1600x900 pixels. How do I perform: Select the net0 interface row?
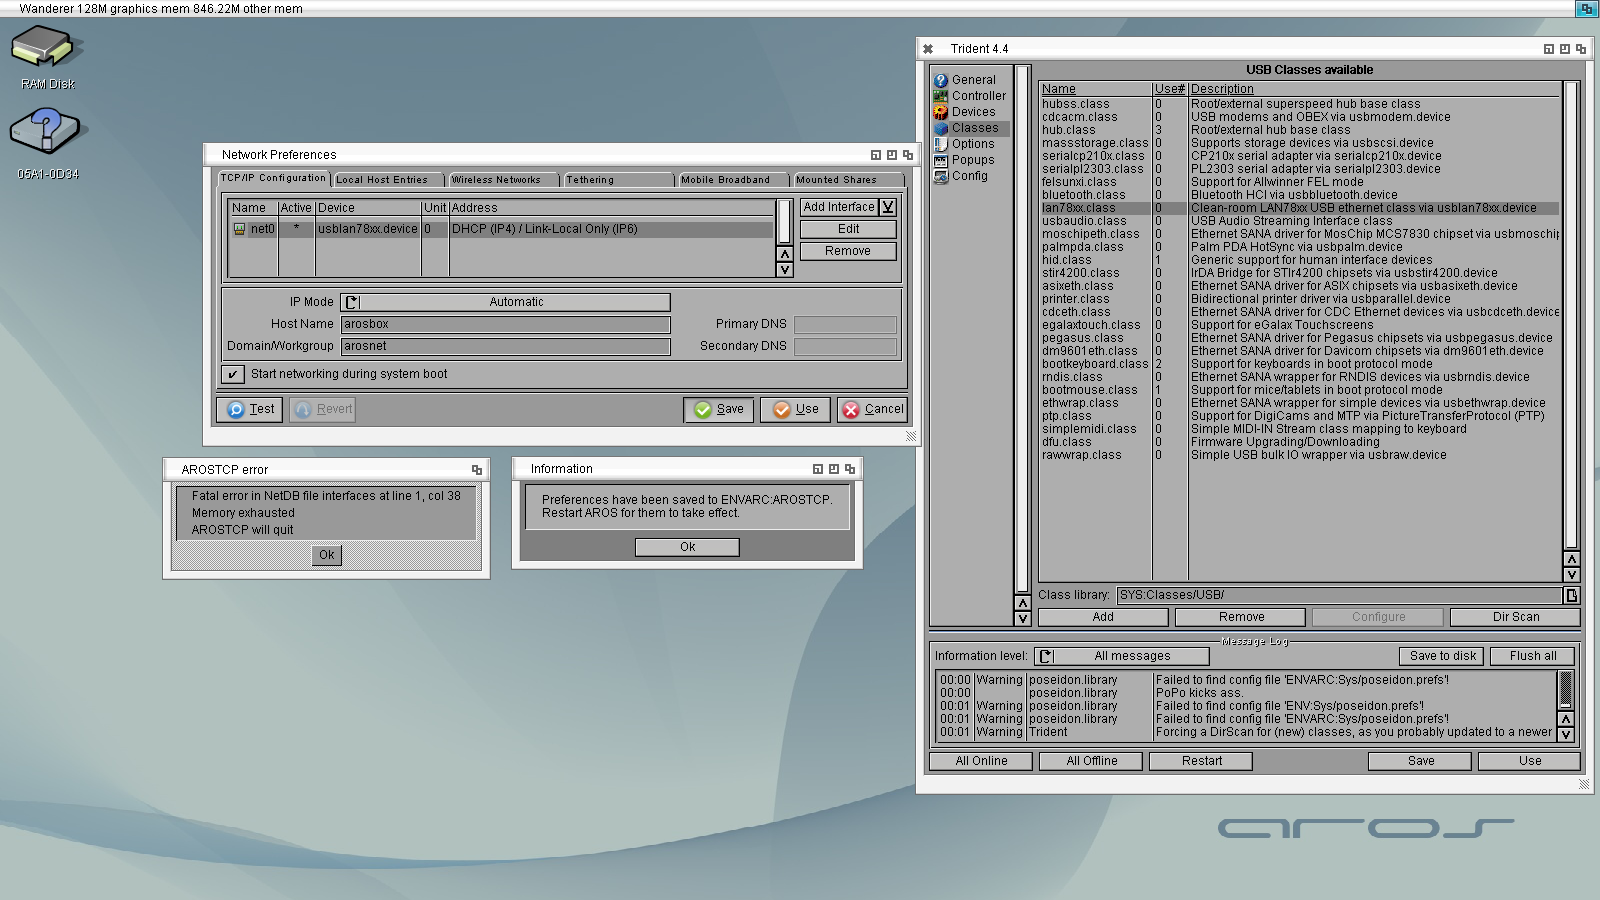coord(502,229)
